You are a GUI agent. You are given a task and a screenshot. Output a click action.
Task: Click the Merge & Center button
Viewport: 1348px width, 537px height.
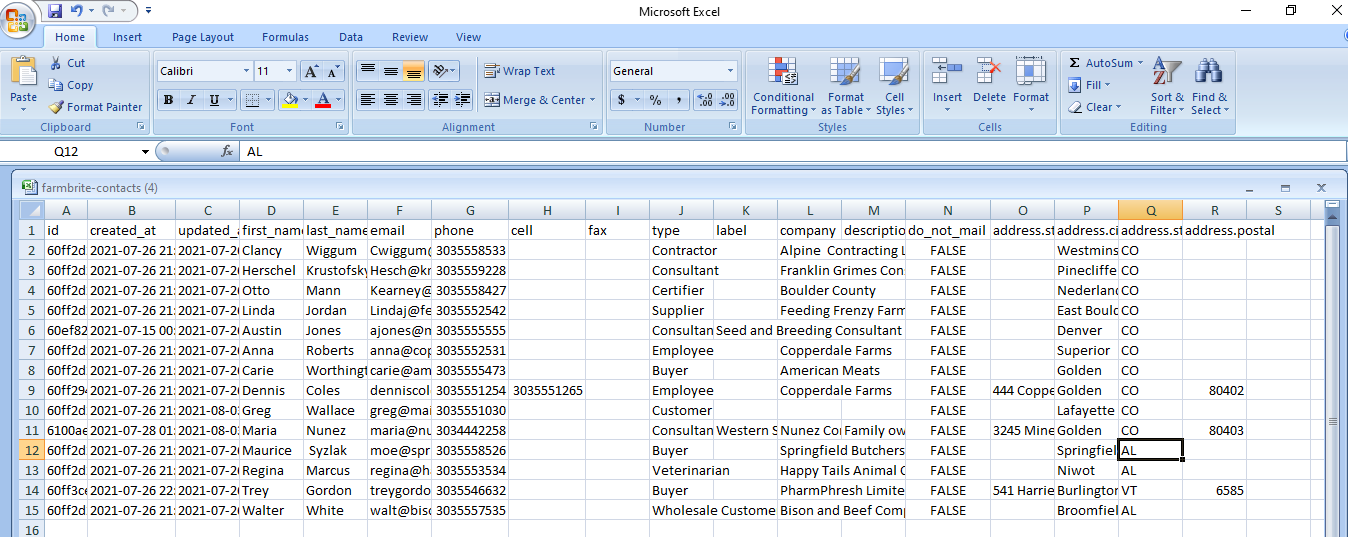click(535, 100)
